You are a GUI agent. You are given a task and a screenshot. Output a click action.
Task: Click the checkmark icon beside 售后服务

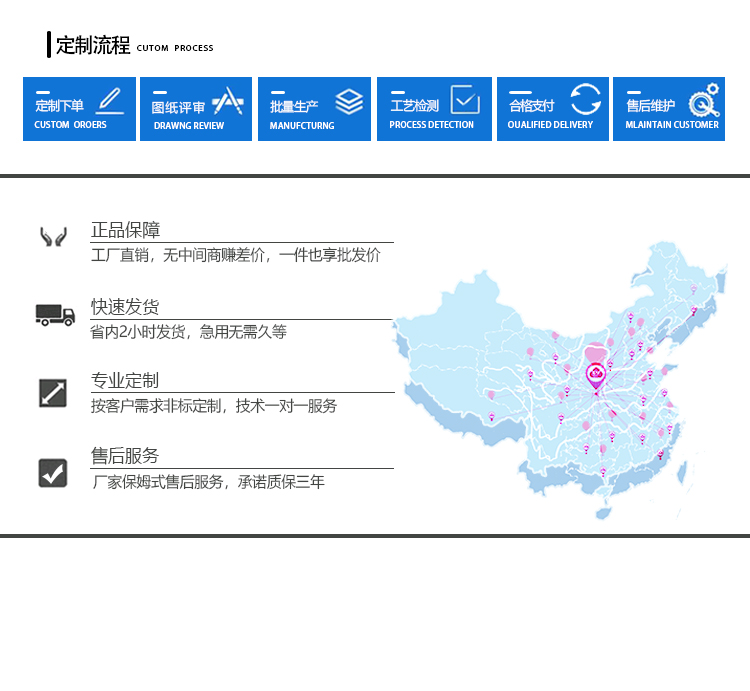tap(53, 472)
